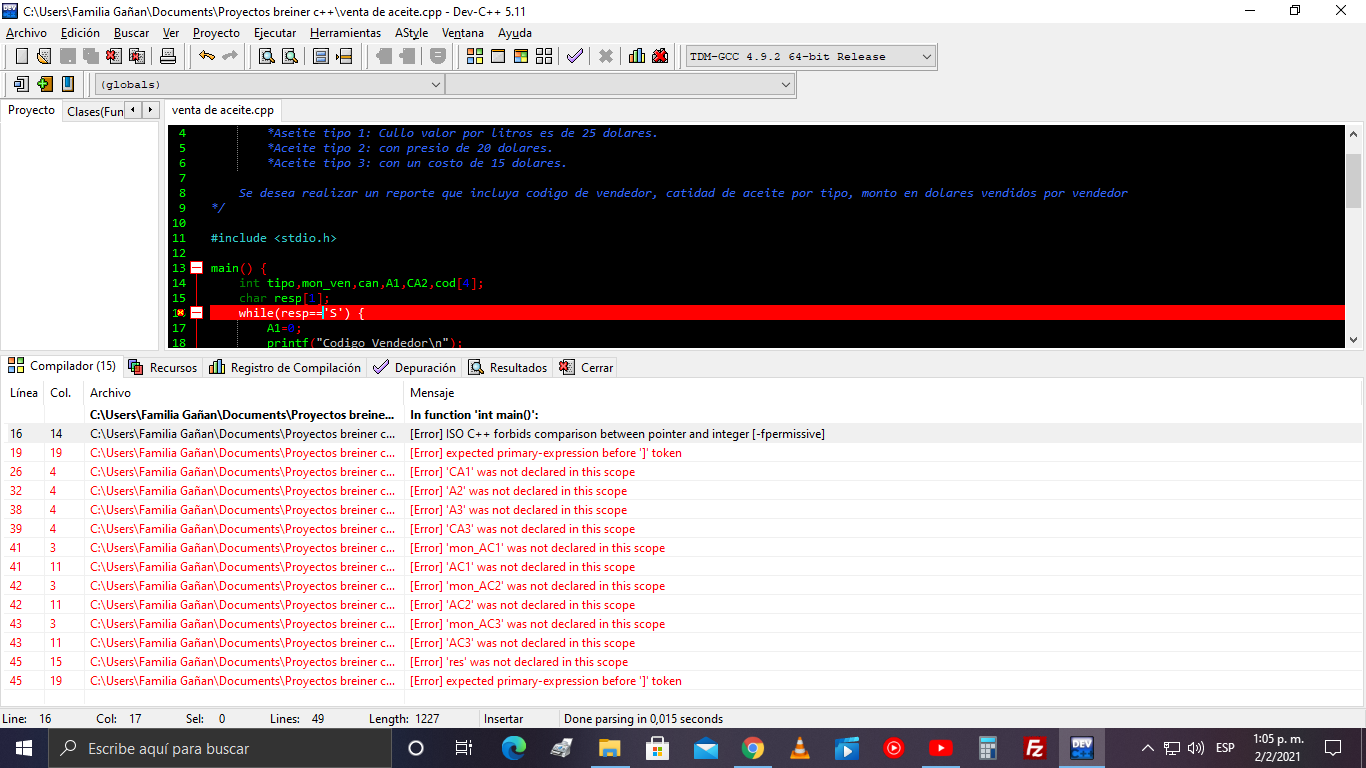1366x768 pixels.
Task: Open the TDM-GCC 4.9.2 compiler dropdown
Action: click(x=926, y=57)
